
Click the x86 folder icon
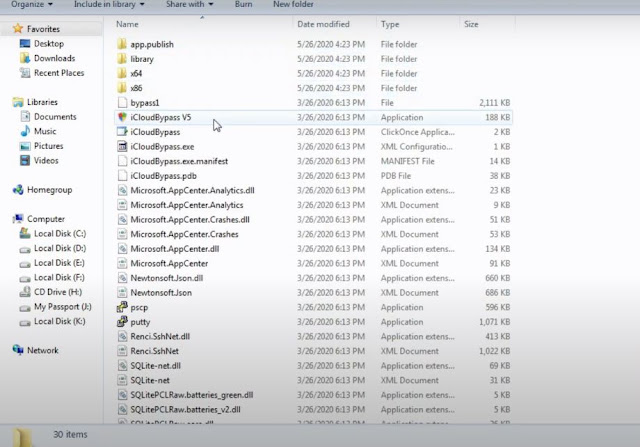tap(122, 88)
